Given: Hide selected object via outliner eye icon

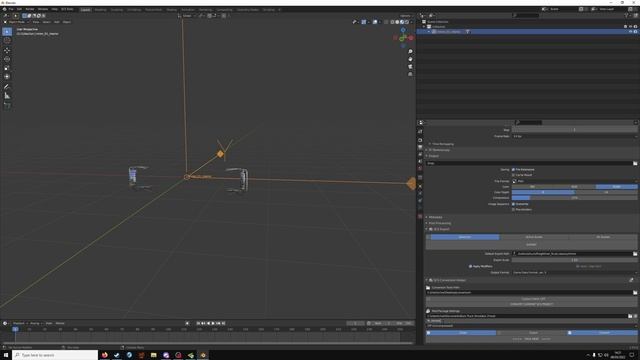Looking at the screenshot, I should pos(631,31).
